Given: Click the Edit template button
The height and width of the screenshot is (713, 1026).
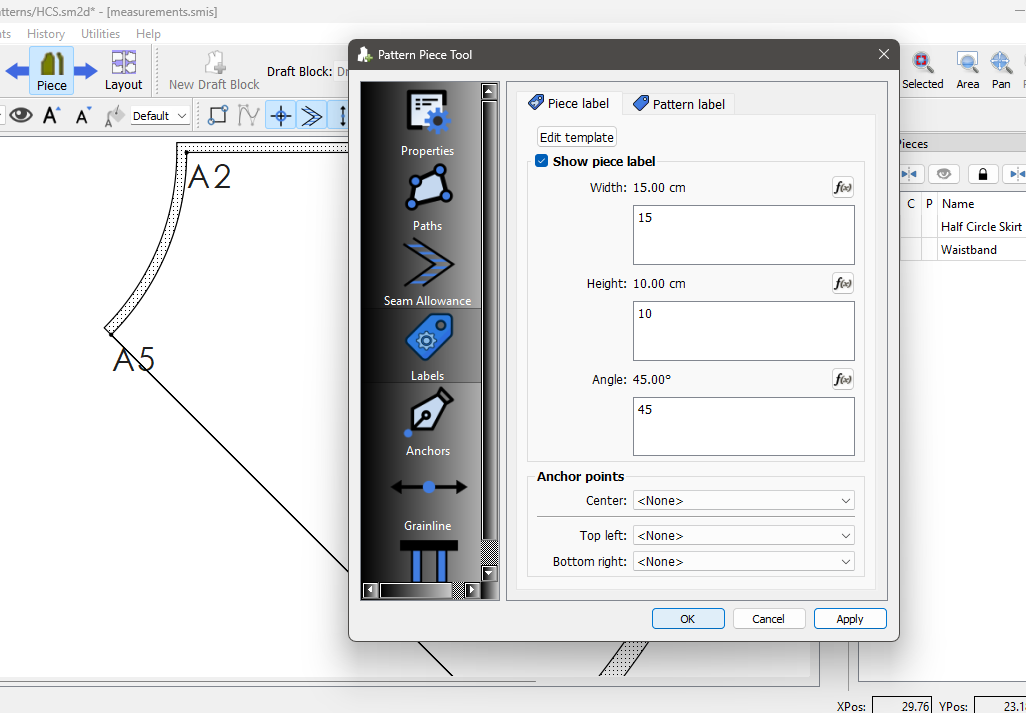Looking at the screenshot, I should tap(576, 137).
